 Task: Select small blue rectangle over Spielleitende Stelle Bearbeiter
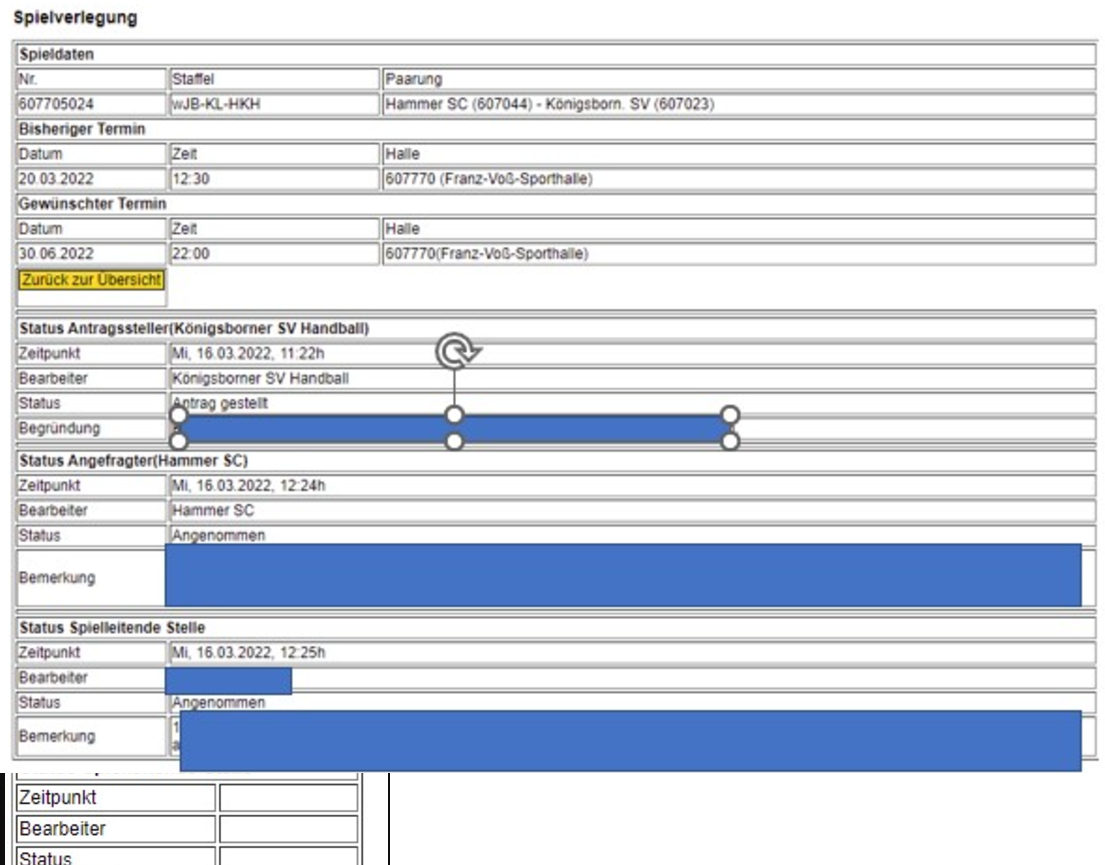tap(228, 681)
